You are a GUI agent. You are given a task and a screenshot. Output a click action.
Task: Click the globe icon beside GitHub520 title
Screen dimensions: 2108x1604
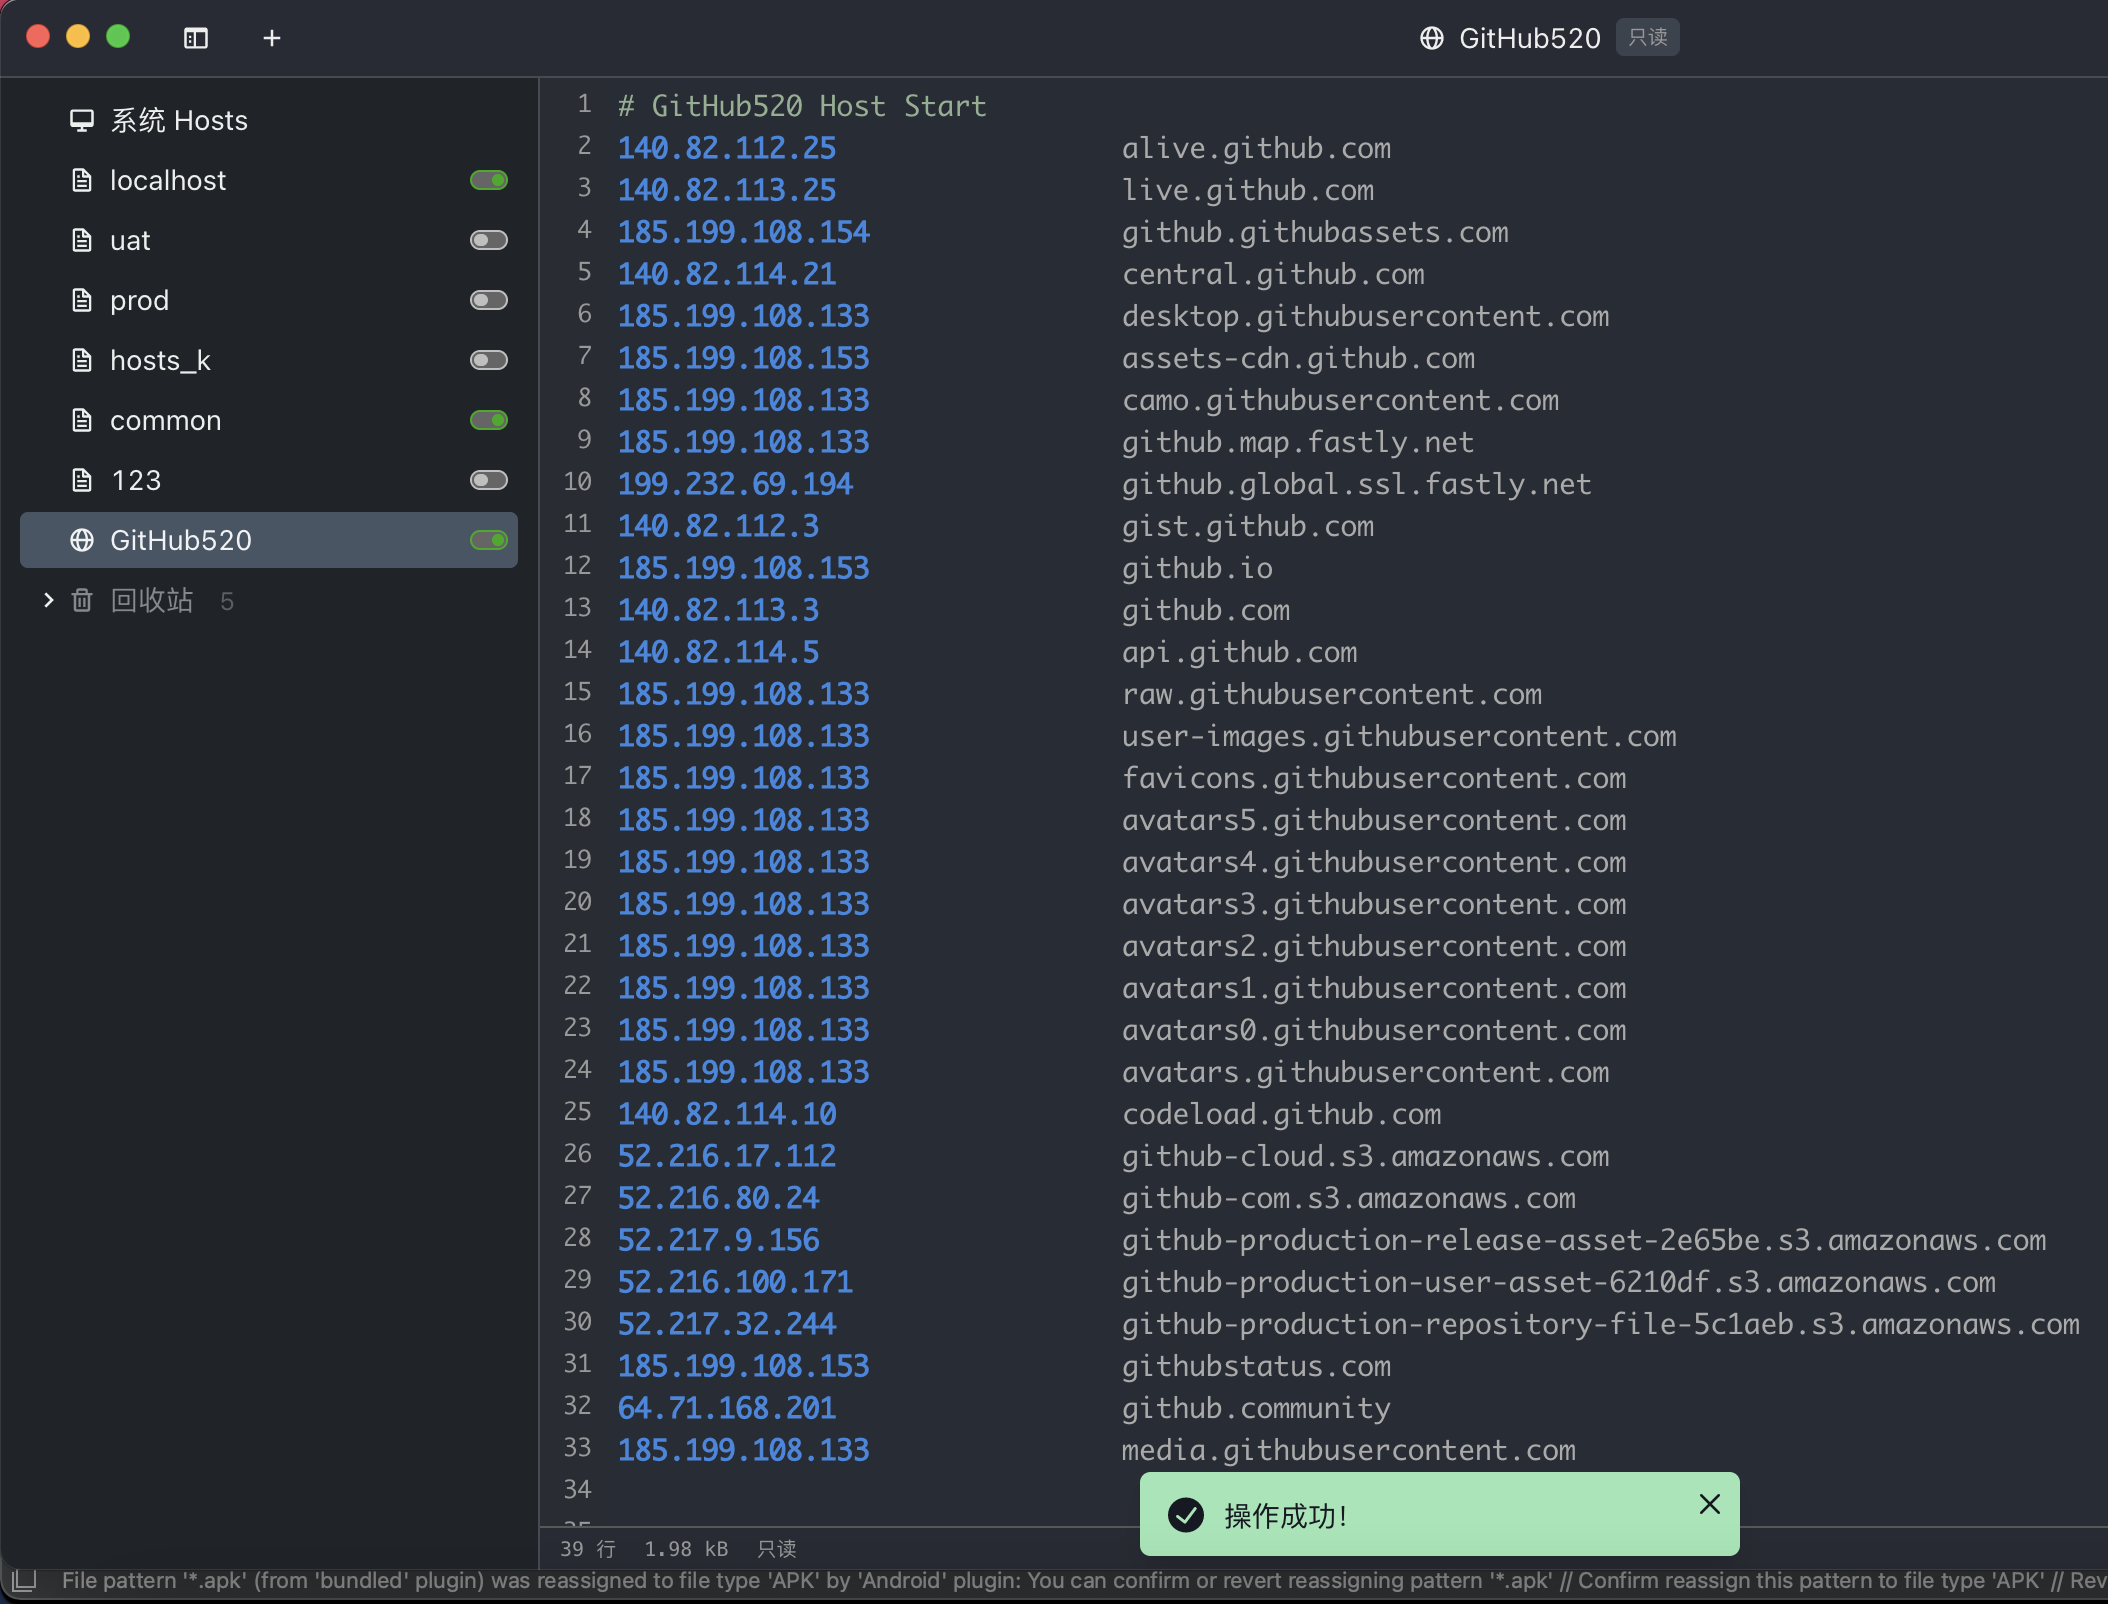1432,38
